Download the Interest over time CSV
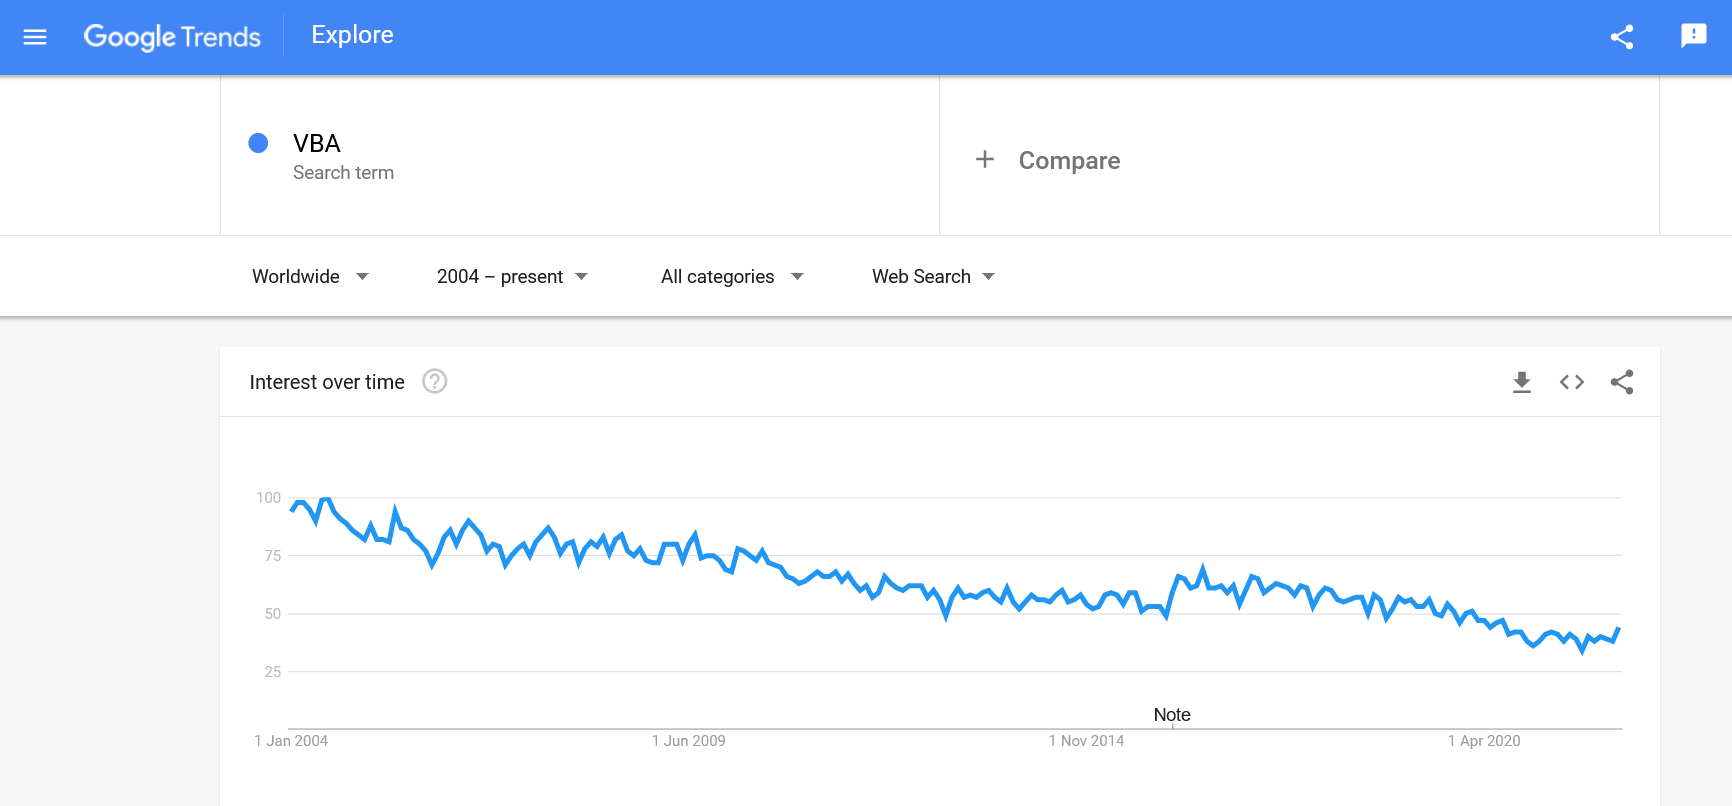 coord(1522,382)
